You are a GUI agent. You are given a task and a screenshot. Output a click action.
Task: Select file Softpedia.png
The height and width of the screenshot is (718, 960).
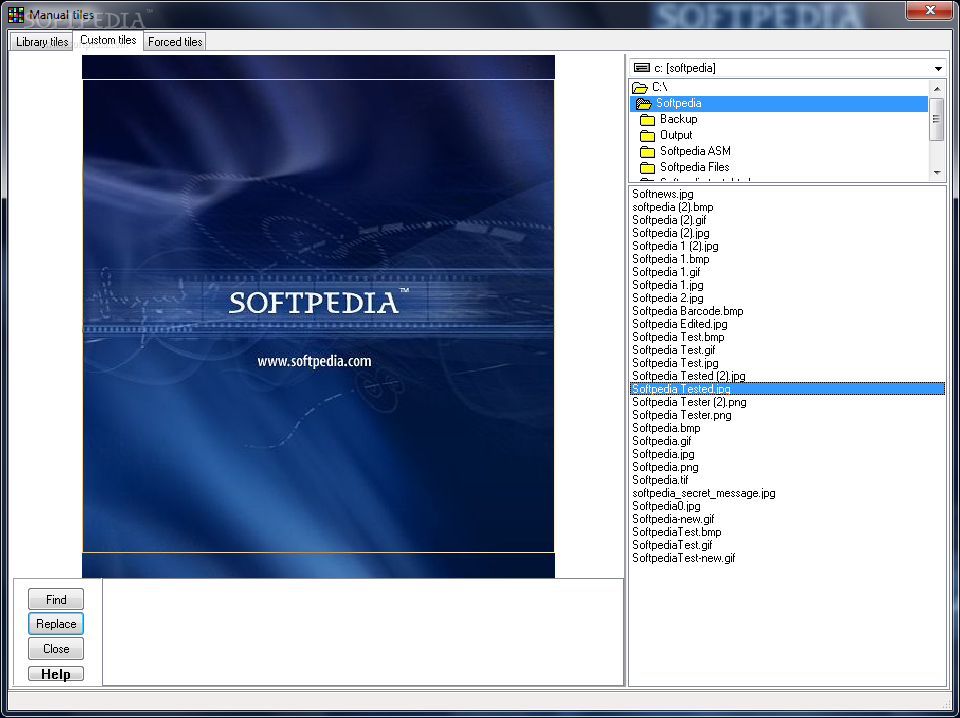665,467
